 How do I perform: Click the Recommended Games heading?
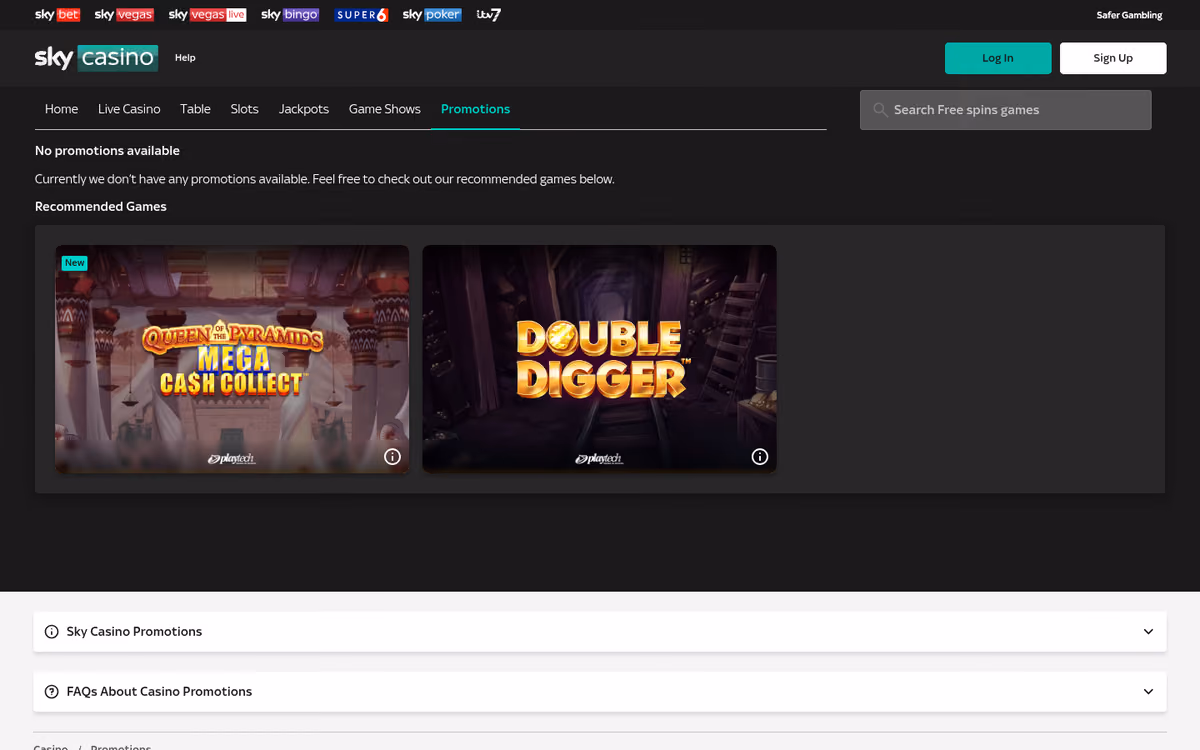101,207
